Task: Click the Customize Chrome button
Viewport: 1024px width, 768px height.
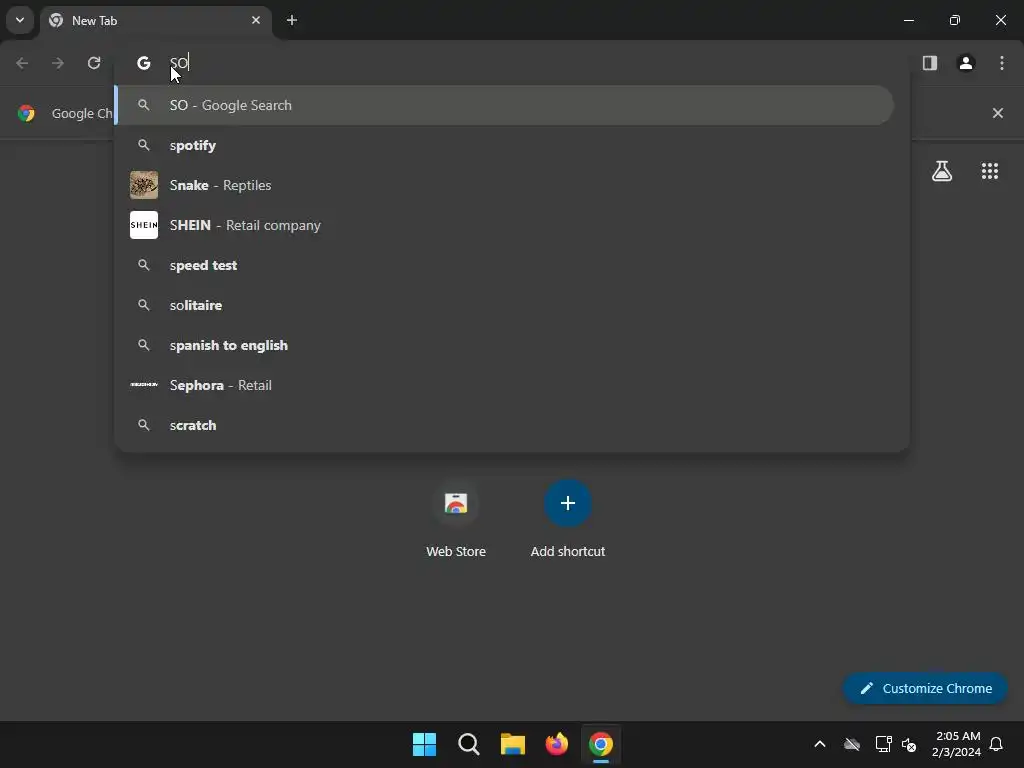Action: point(925,688)
